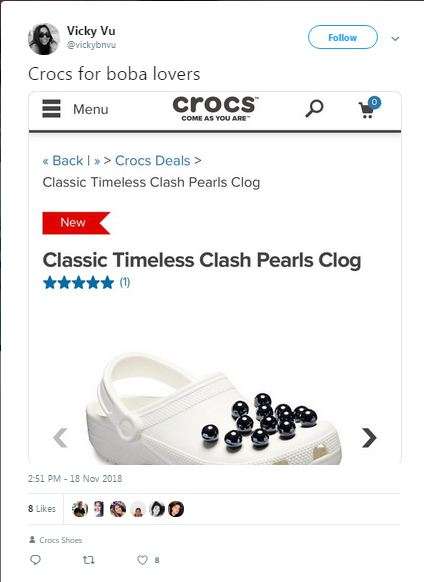This screenshot has height=582, width=424.
Task: Open Vicky Vu's profile avatar
Action: (x=44, y=39)
